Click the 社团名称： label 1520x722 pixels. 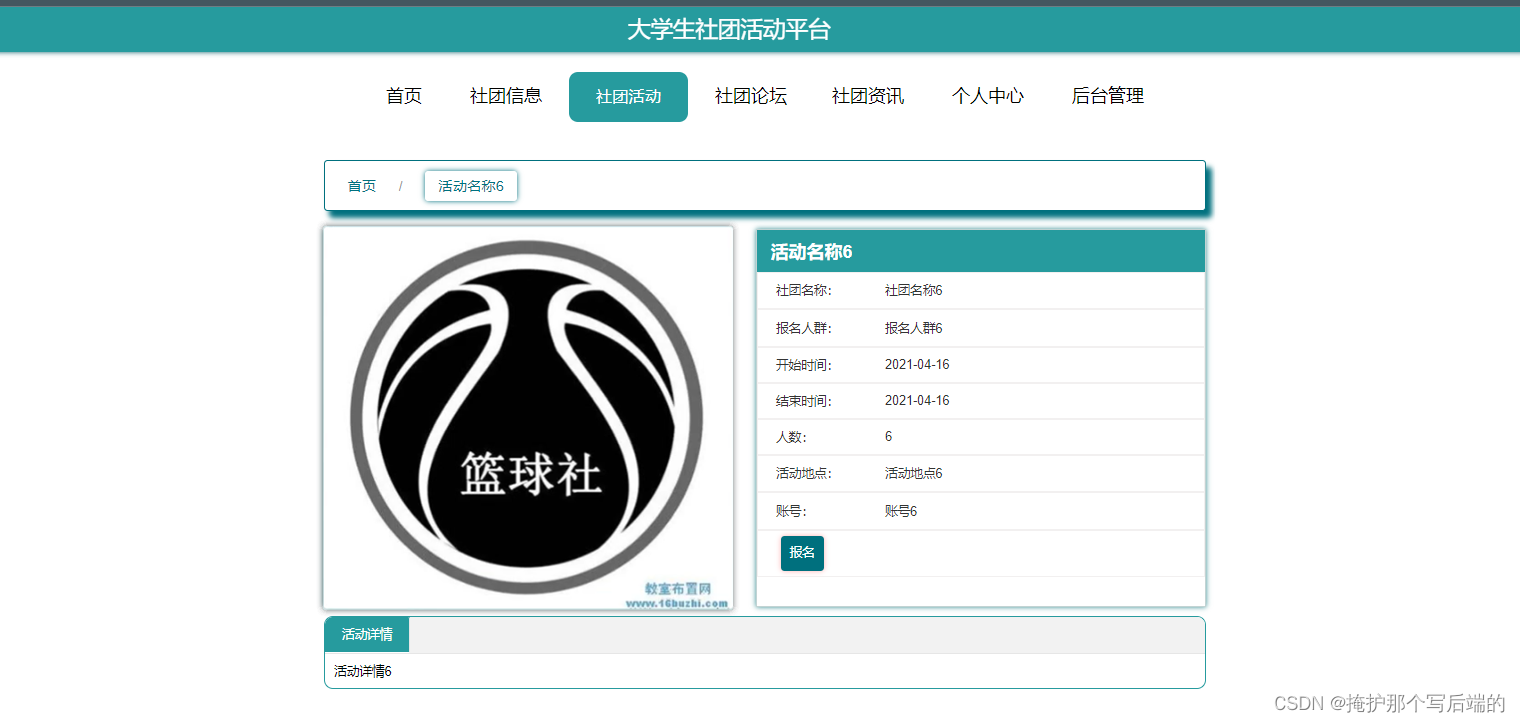tap(804, 291)
